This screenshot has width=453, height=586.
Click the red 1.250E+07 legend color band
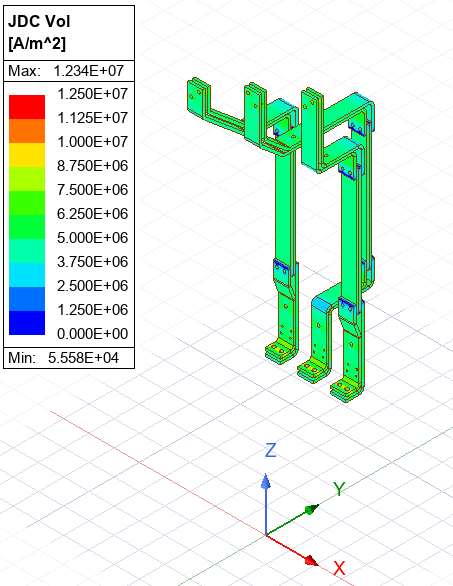coord(27,107)
